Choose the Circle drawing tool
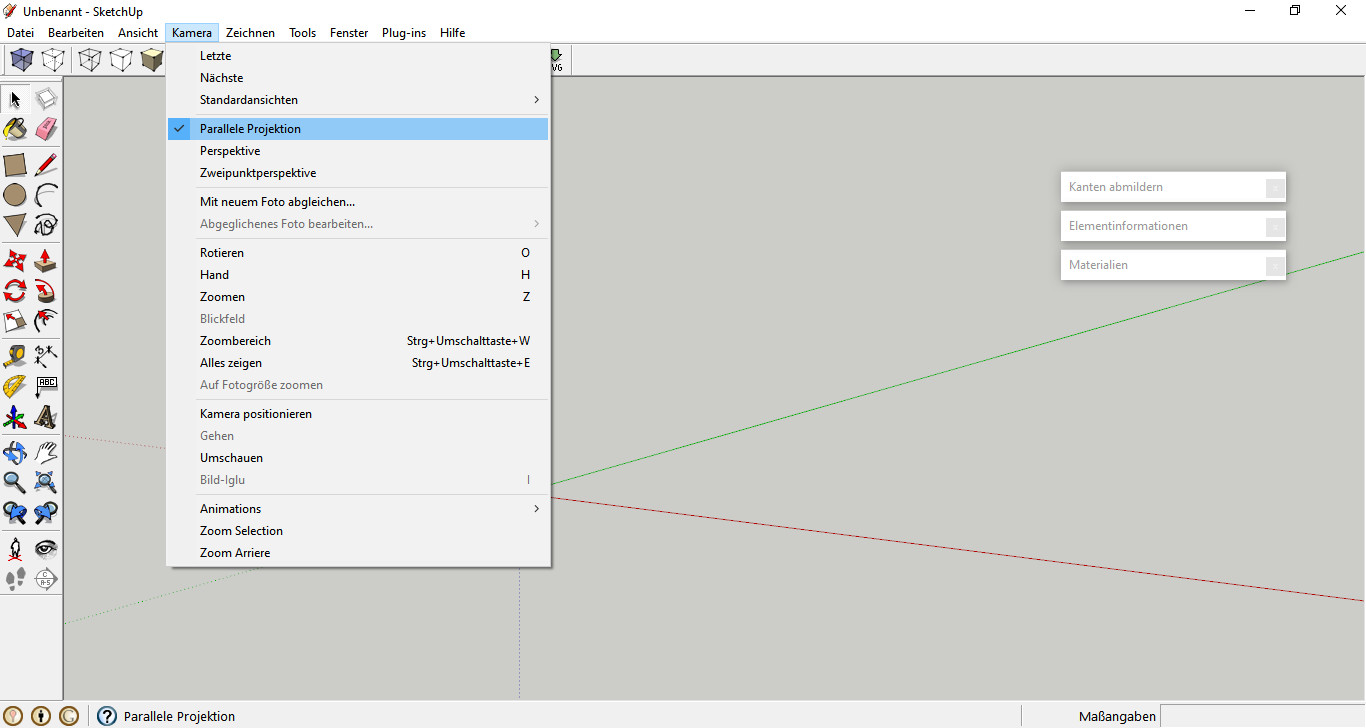Viewport: 1366px width, 728px height. [x=15, y=194]
